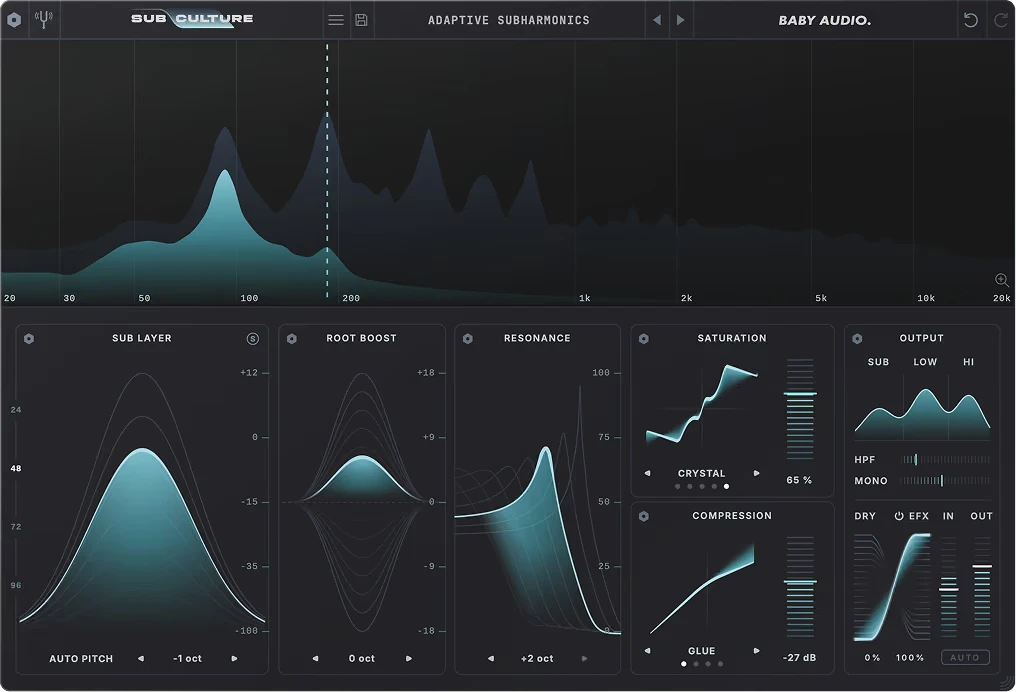1016x692 pixels.
Task: Select next Resonance octave
Action: click(x=584, y=658)
